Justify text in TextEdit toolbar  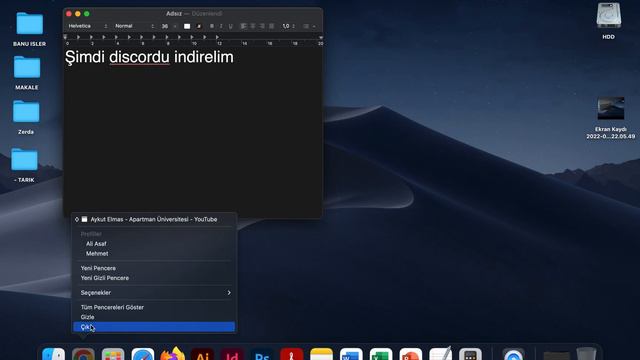click(271, 26)
